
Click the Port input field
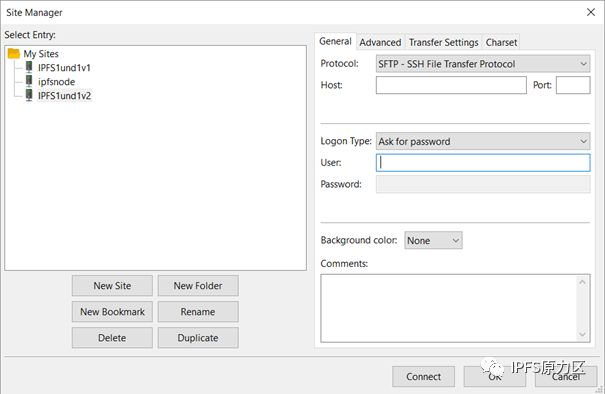click(573, 85)
